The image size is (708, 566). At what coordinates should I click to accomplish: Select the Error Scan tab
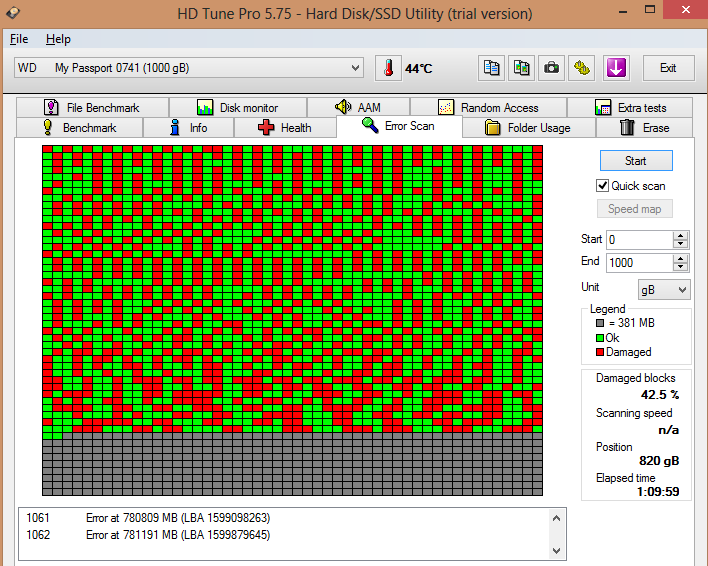(x=399, y=126)
